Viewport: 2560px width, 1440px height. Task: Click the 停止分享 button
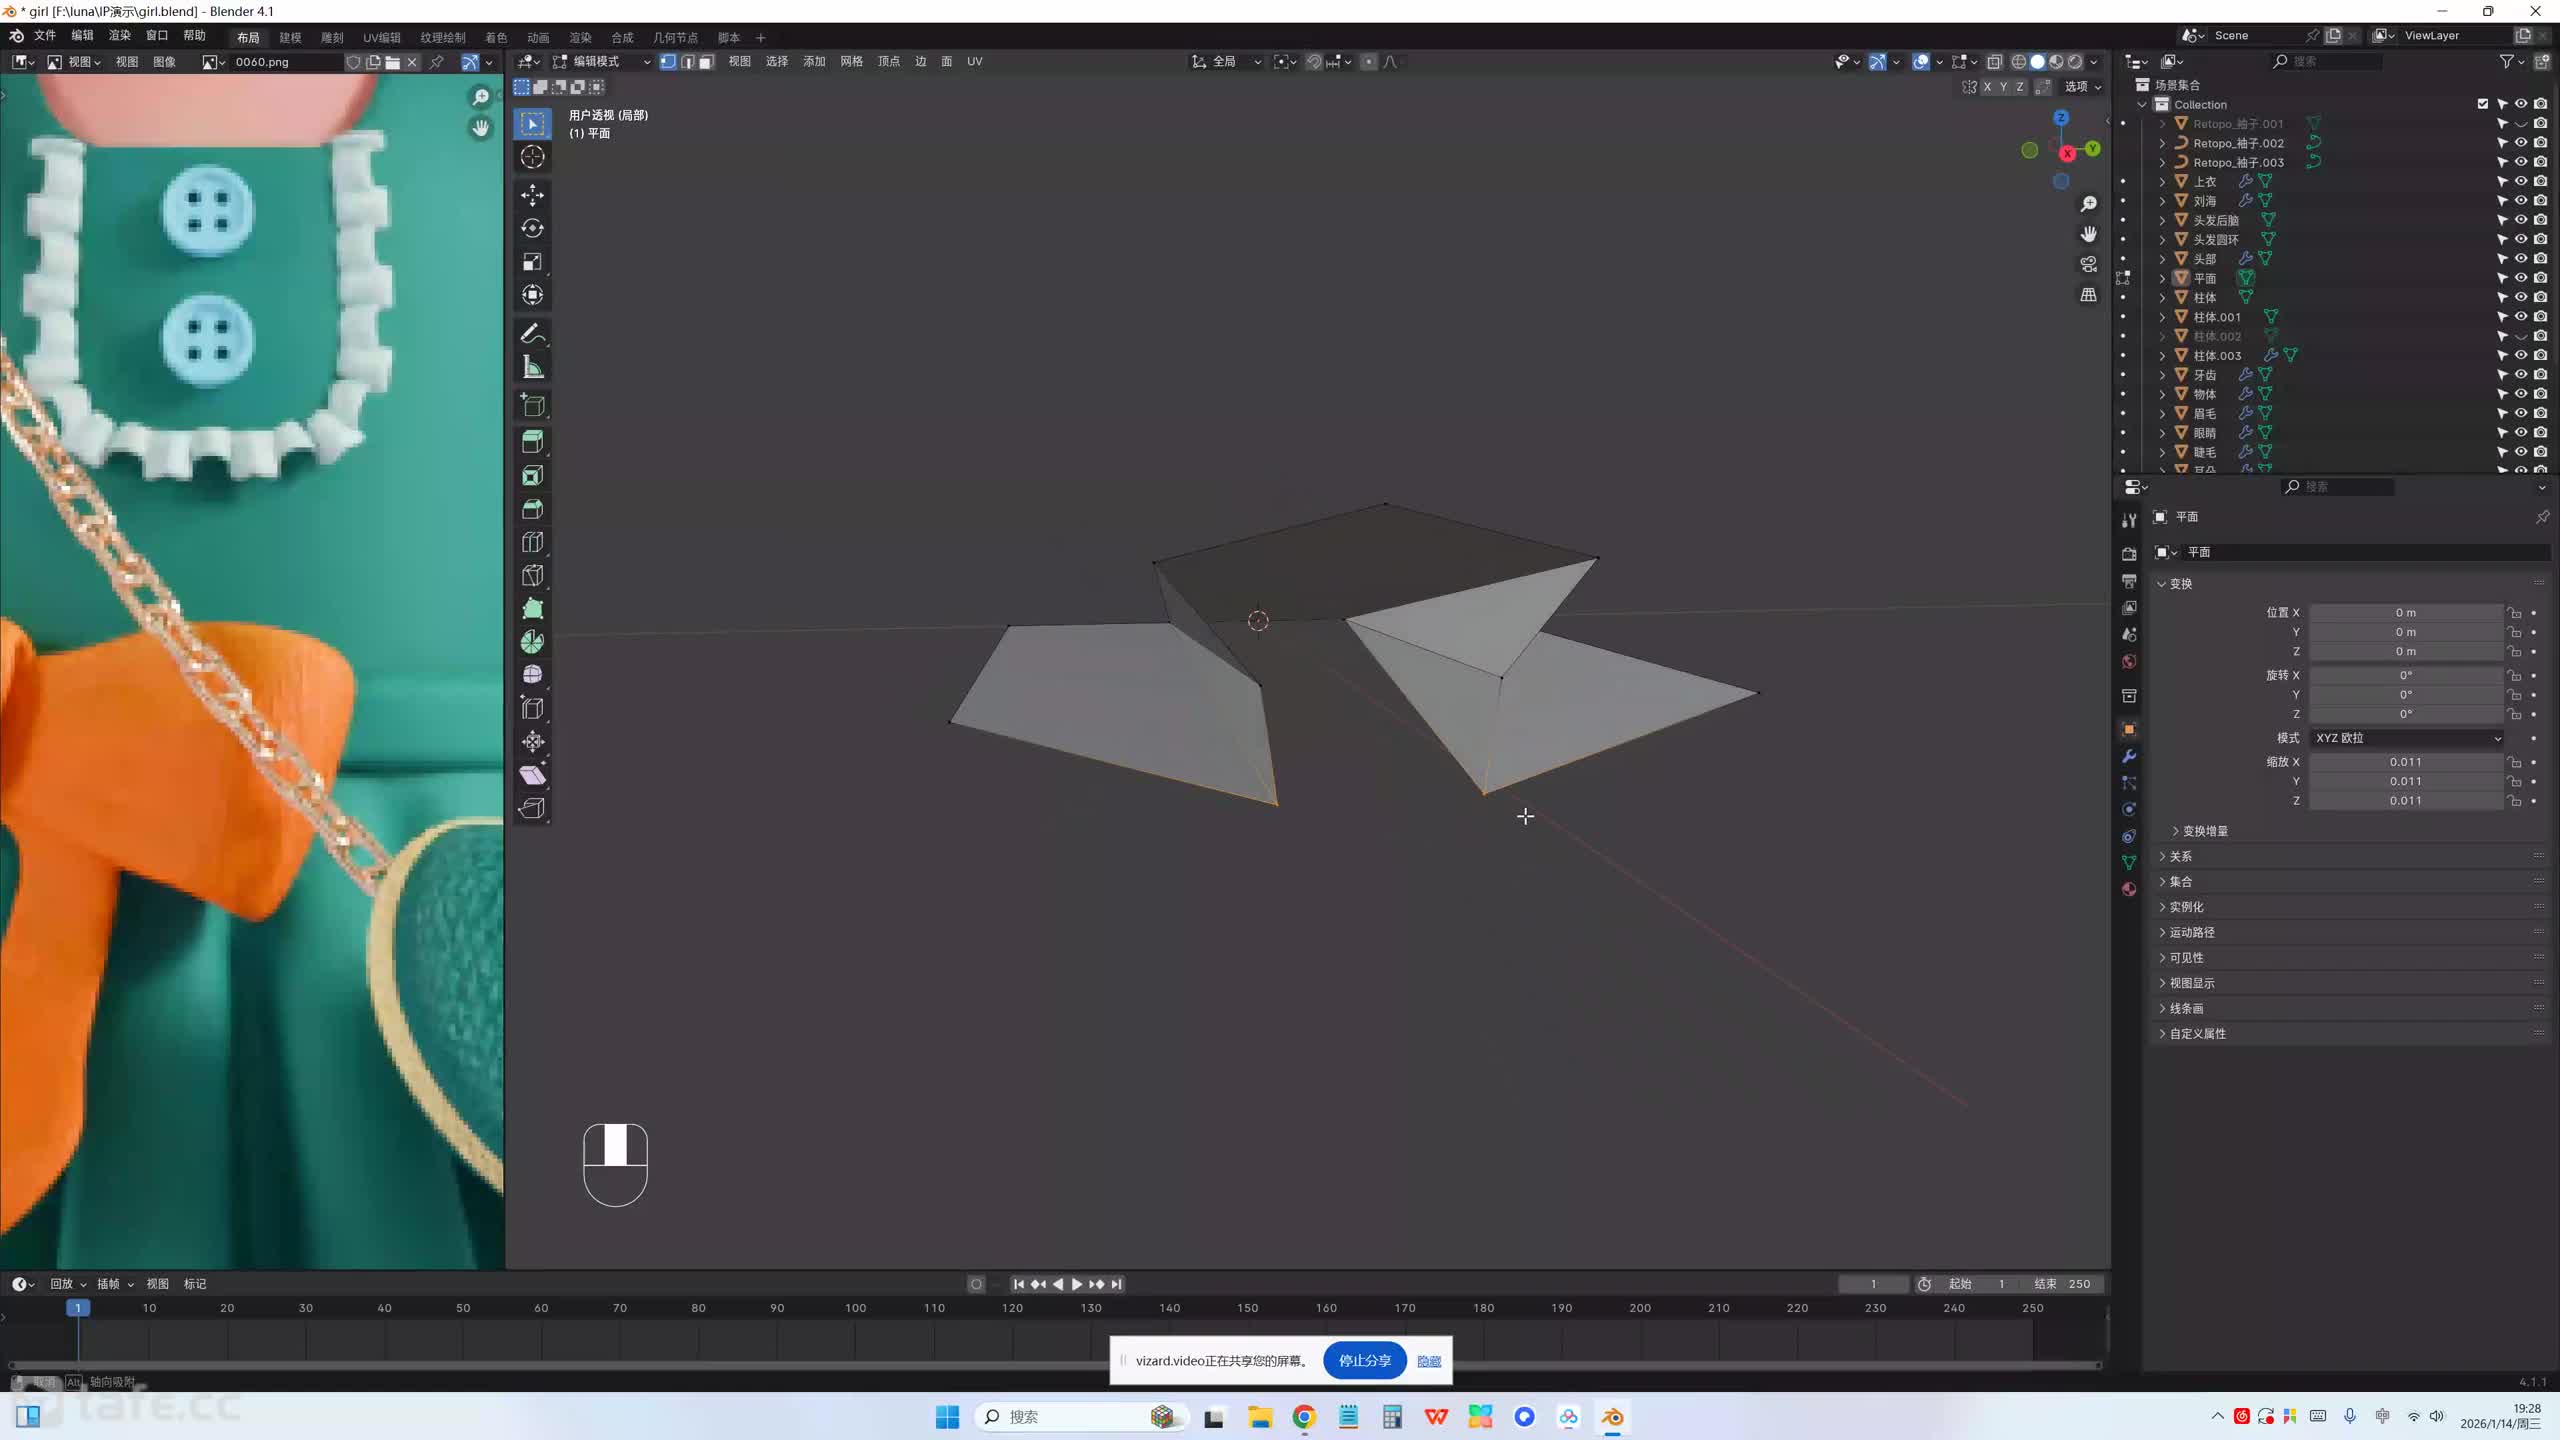[x=1364, y=1360]
